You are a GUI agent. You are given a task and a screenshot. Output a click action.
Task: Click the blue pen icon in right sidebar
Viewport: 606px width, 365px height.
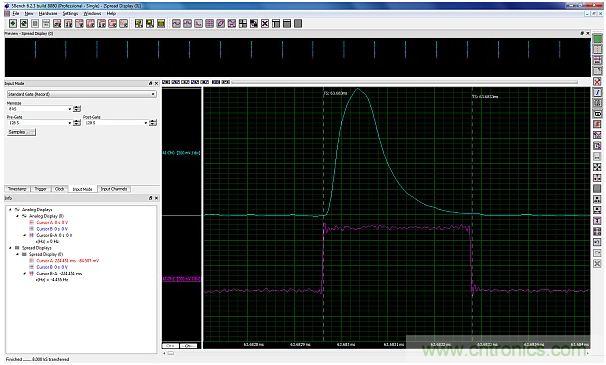pos(597,92)
